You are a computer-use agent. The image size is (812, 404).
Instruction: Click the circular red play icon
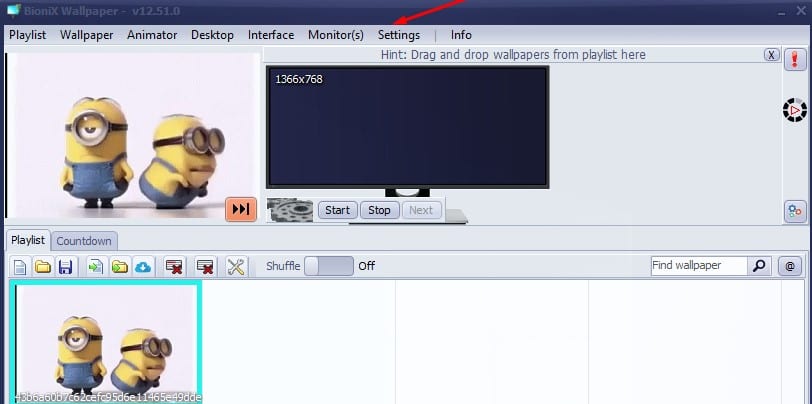point(794,110)
